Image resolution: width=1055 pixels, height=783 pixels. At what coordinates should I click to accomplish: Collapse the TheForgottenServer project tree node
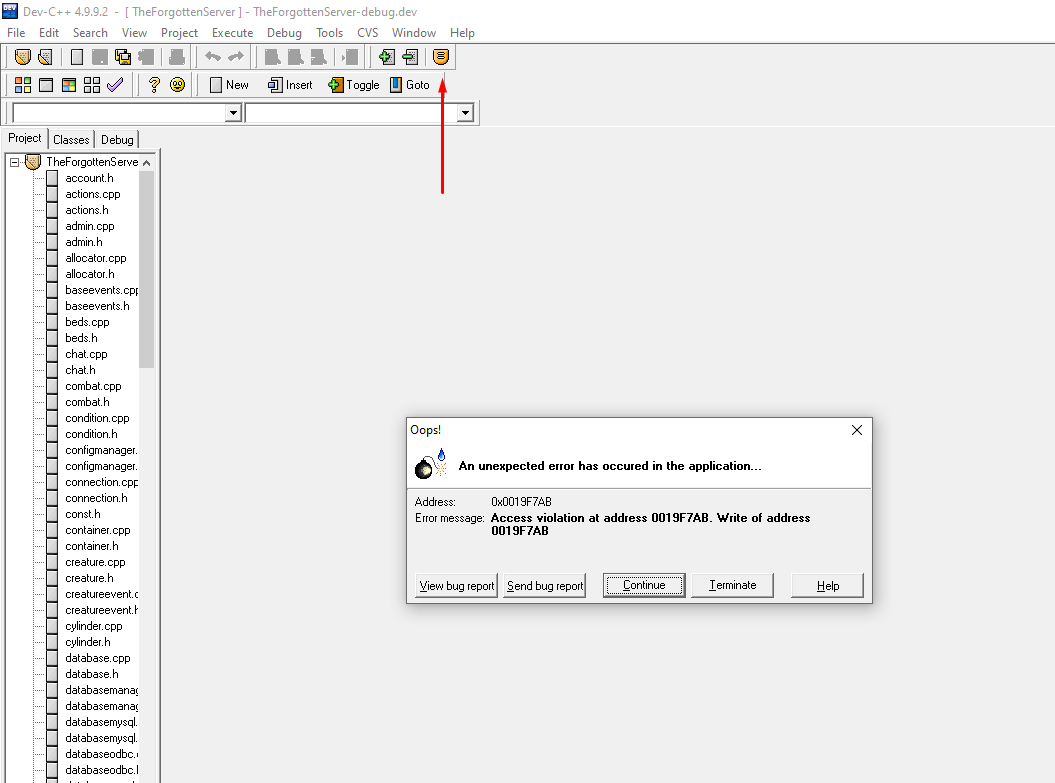(x=14, y=162)
